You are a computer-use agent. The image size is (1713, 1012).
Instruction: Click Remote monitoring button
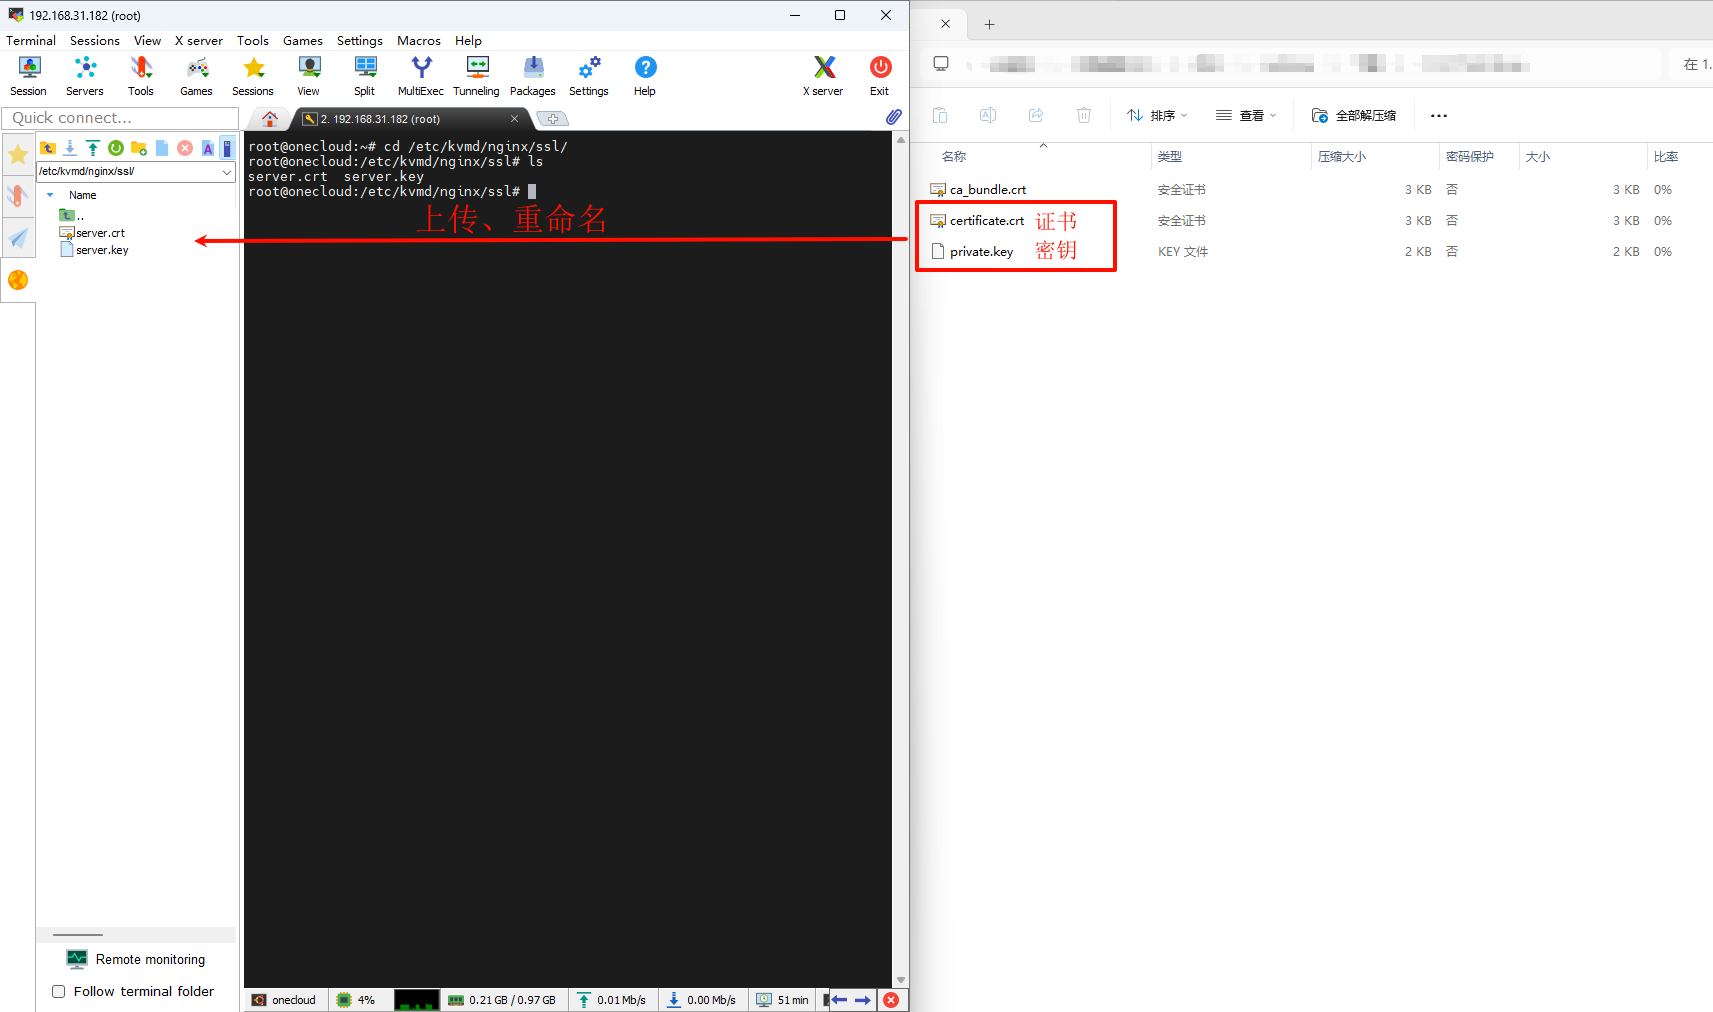pyautogui.click(x=136, y=960)
